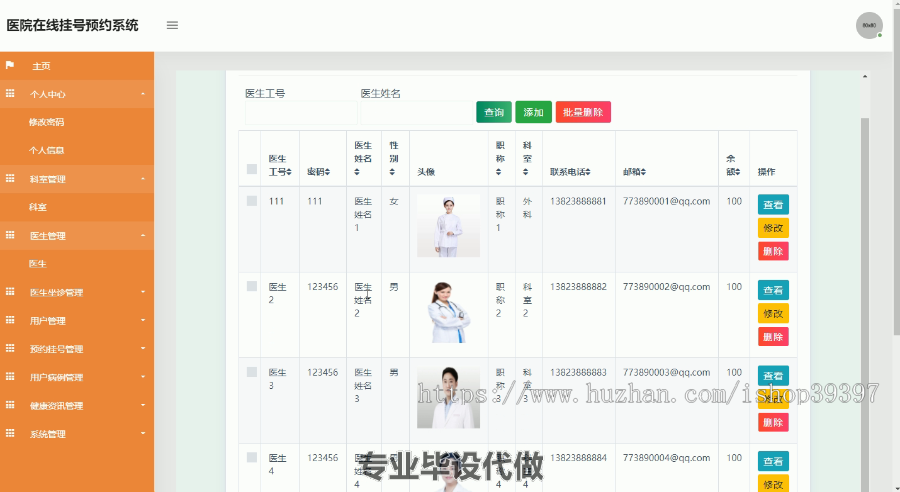900x492 pixels.
Task: Collapse the 科室管理 menu arrow
Action: pyautogui.click(x=143, y=179)
